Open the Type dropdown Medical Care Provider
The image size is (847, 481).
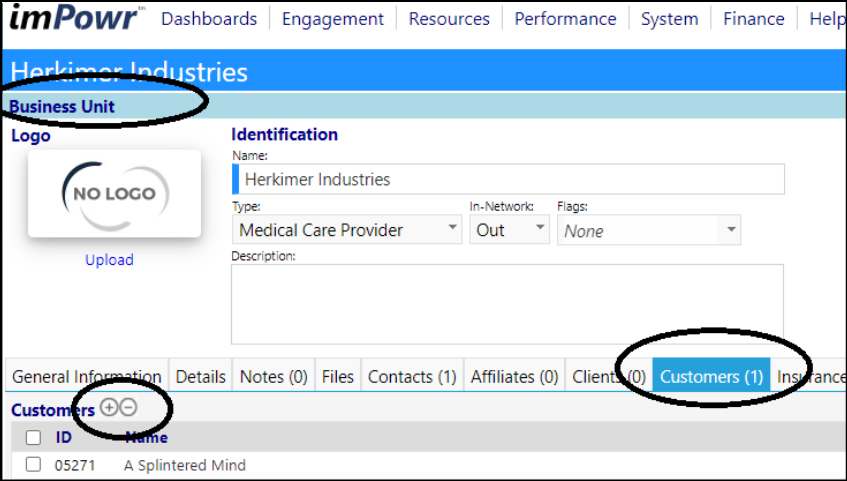click(x=347, y=230)
